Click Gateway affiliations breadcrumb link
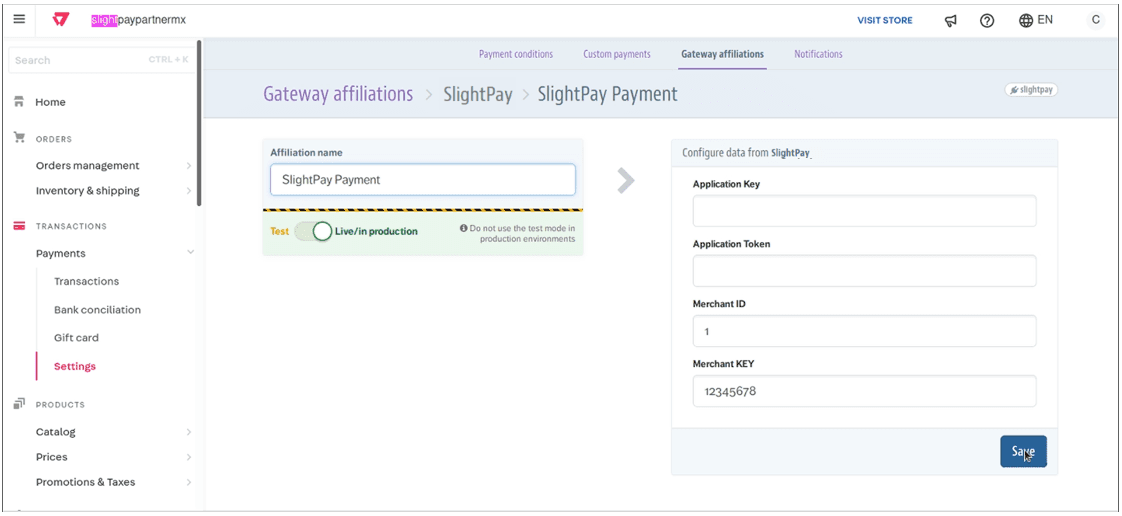 tap(338, 94)
